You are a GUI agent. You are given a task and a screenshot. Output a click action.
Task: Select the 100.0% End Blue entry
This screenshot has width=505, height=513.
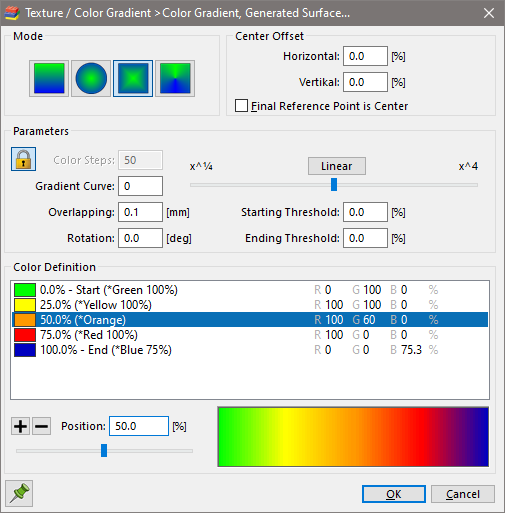(250, 350)
